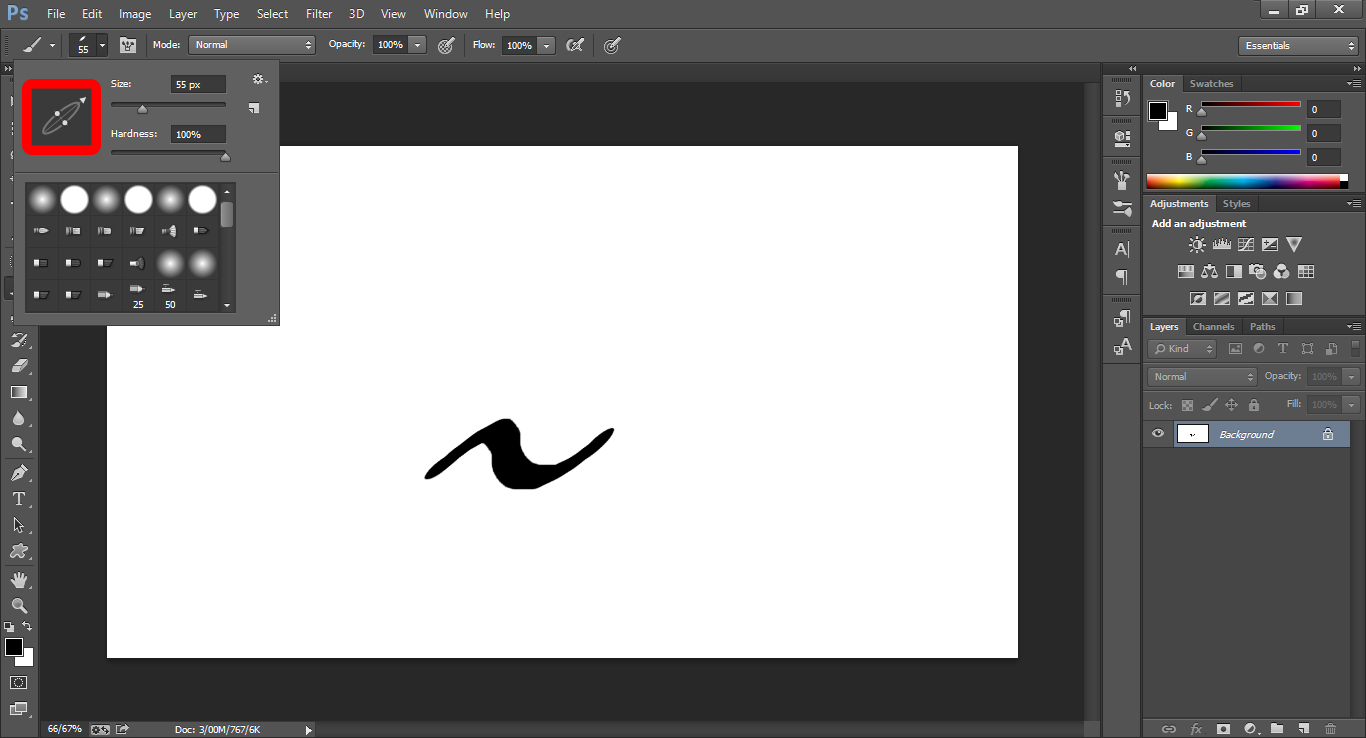Screen dimensions: 1366x738
Task: Open the layer filter Kind dropdown
Action: pos(1182,349)
